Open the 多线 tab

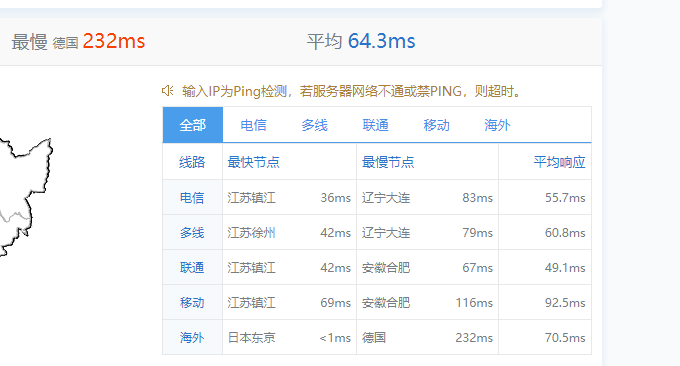[314, 125]
